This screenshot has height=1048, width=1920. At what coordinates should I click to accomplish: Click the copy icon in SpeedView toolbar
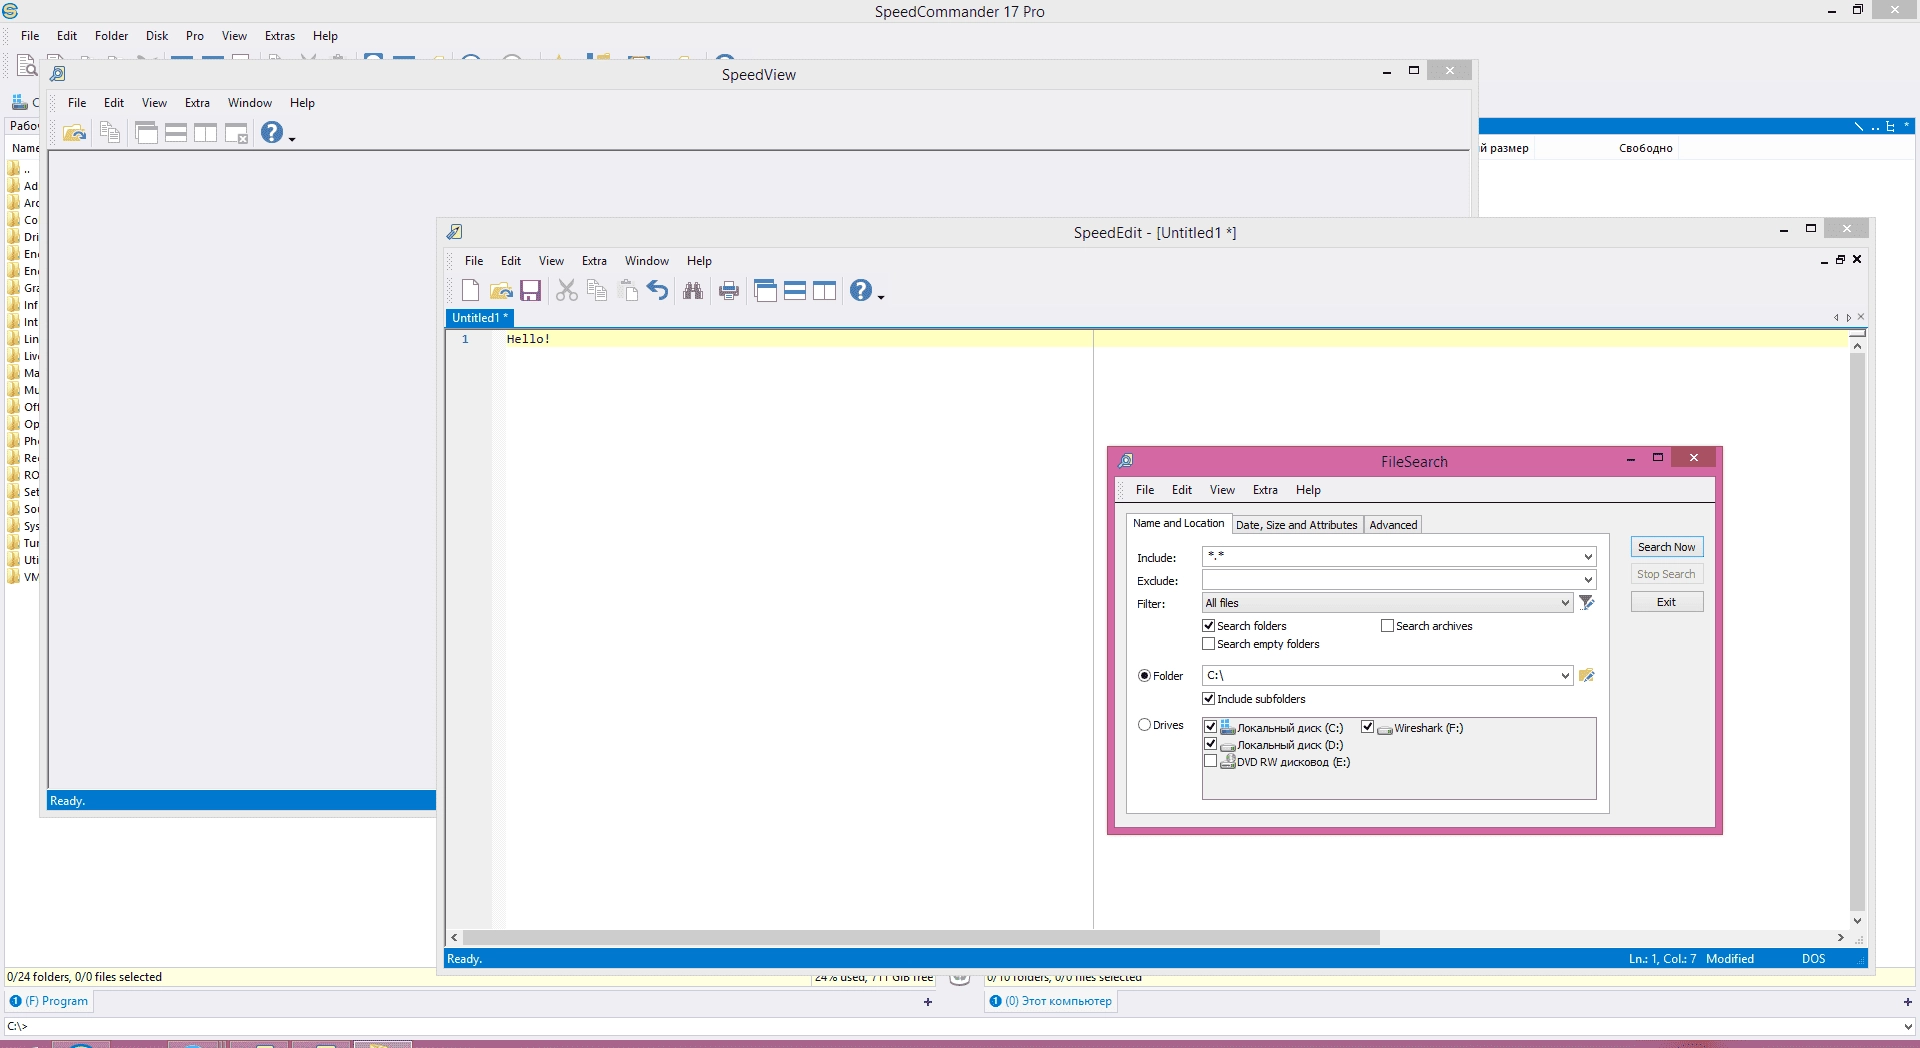[x=110, y=132]
